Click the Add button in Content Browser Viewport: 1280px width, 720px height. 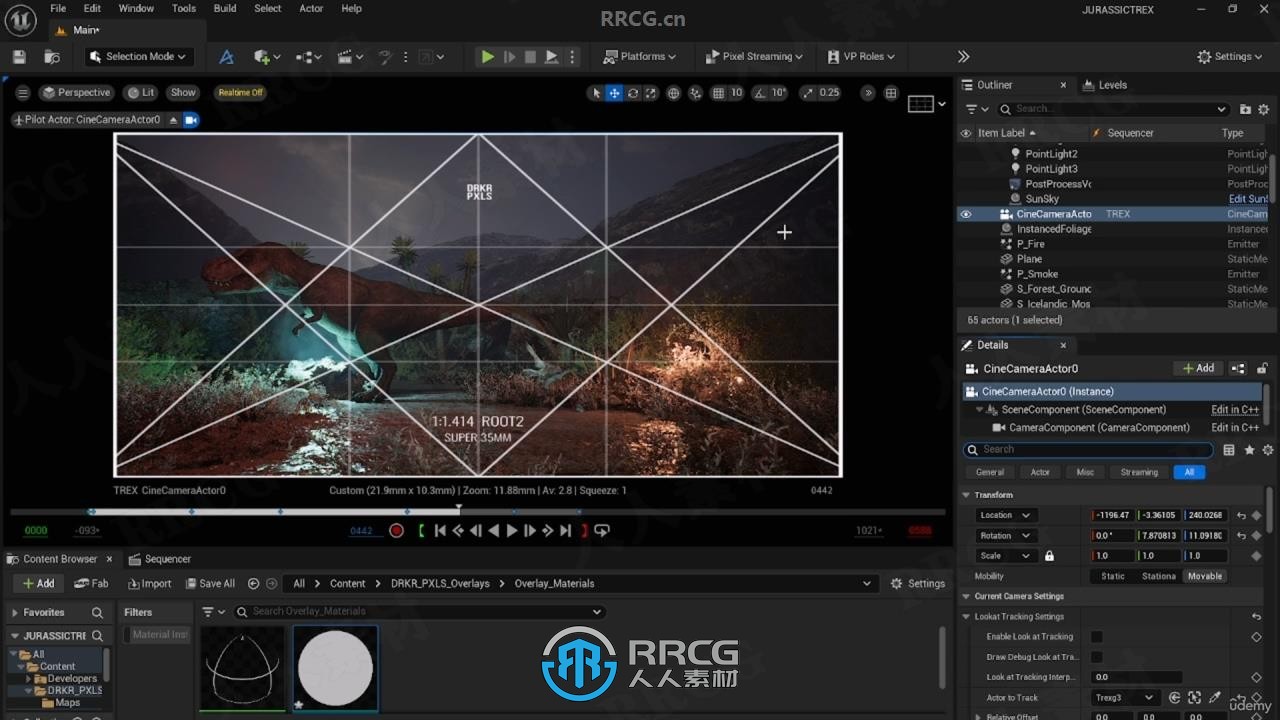click(39, 584)
